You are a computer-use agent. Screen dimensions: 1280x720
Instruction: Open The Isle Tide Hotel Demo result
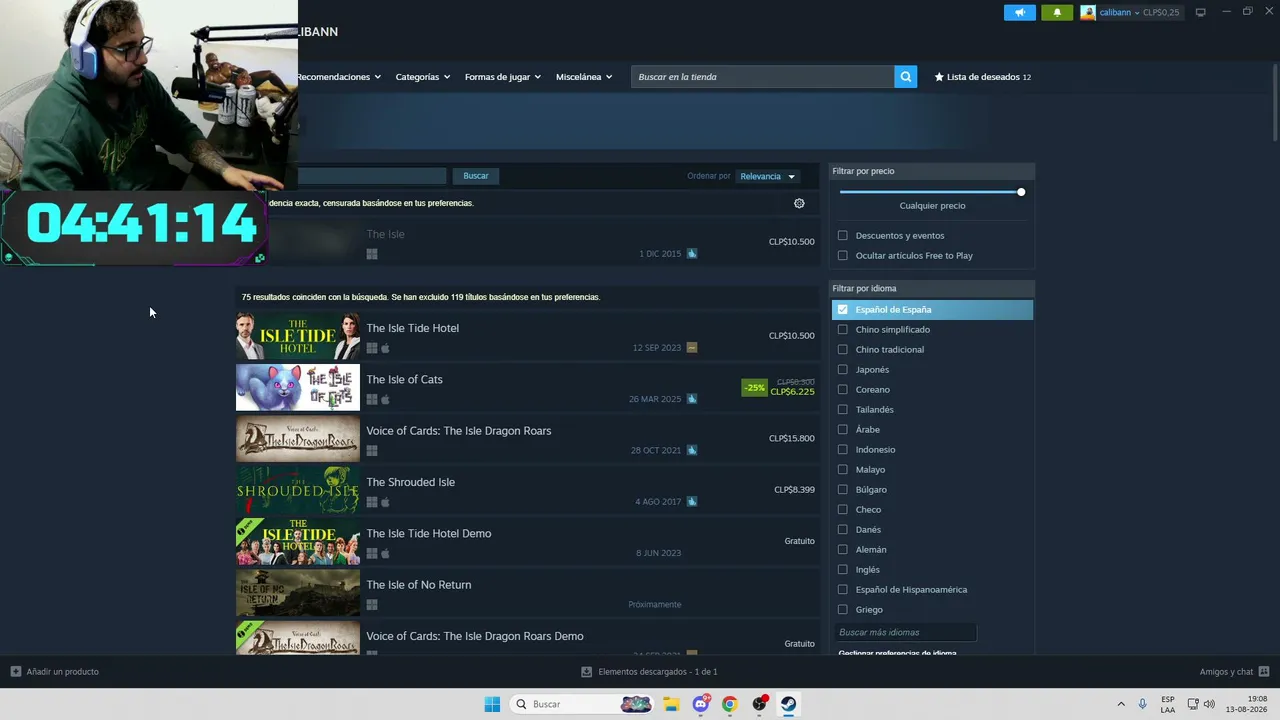click(527, 541)
